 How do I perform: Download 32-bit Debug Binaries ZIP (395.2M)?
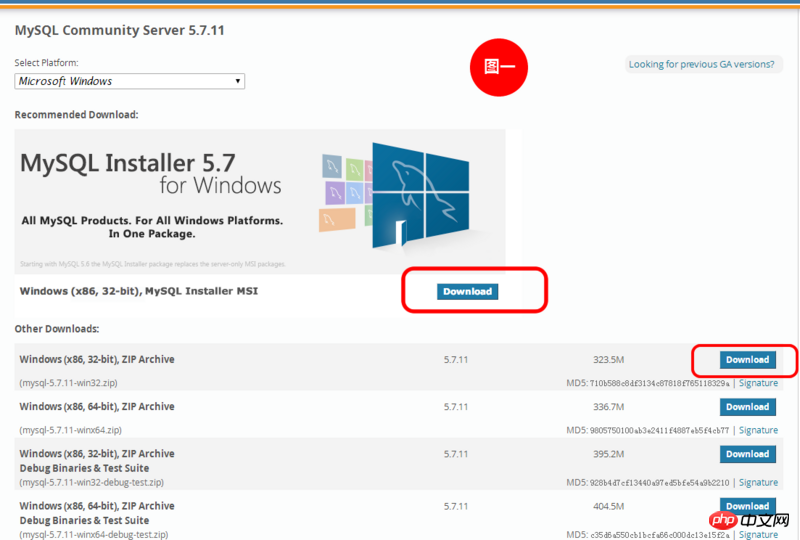click(747, 454)
